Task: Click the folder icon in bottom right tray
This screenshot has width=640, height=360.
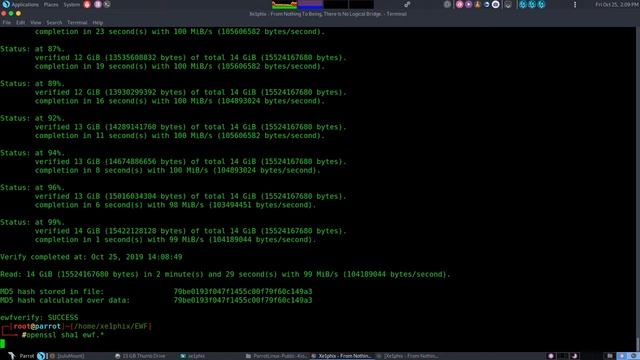Action: [x=610, y=356]
